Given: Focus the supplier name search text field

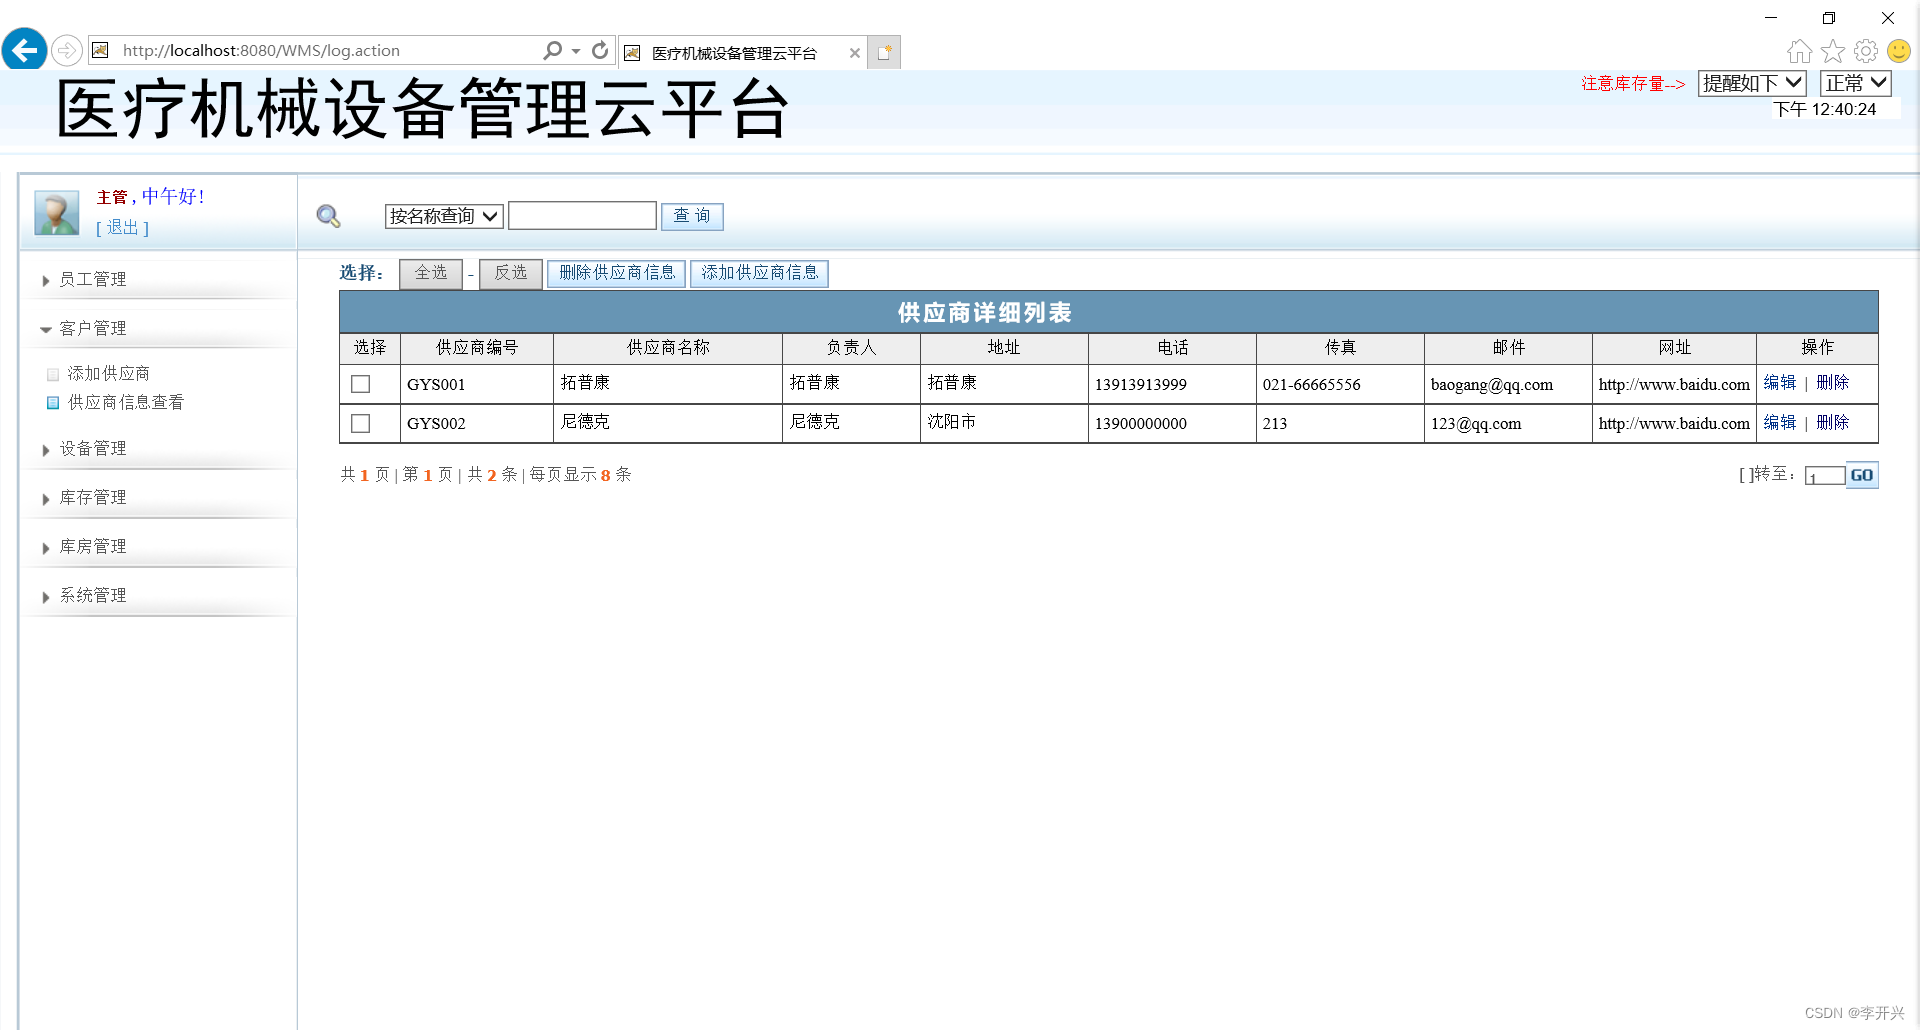Looking at the screenshot, I should (x=582, y=216).
